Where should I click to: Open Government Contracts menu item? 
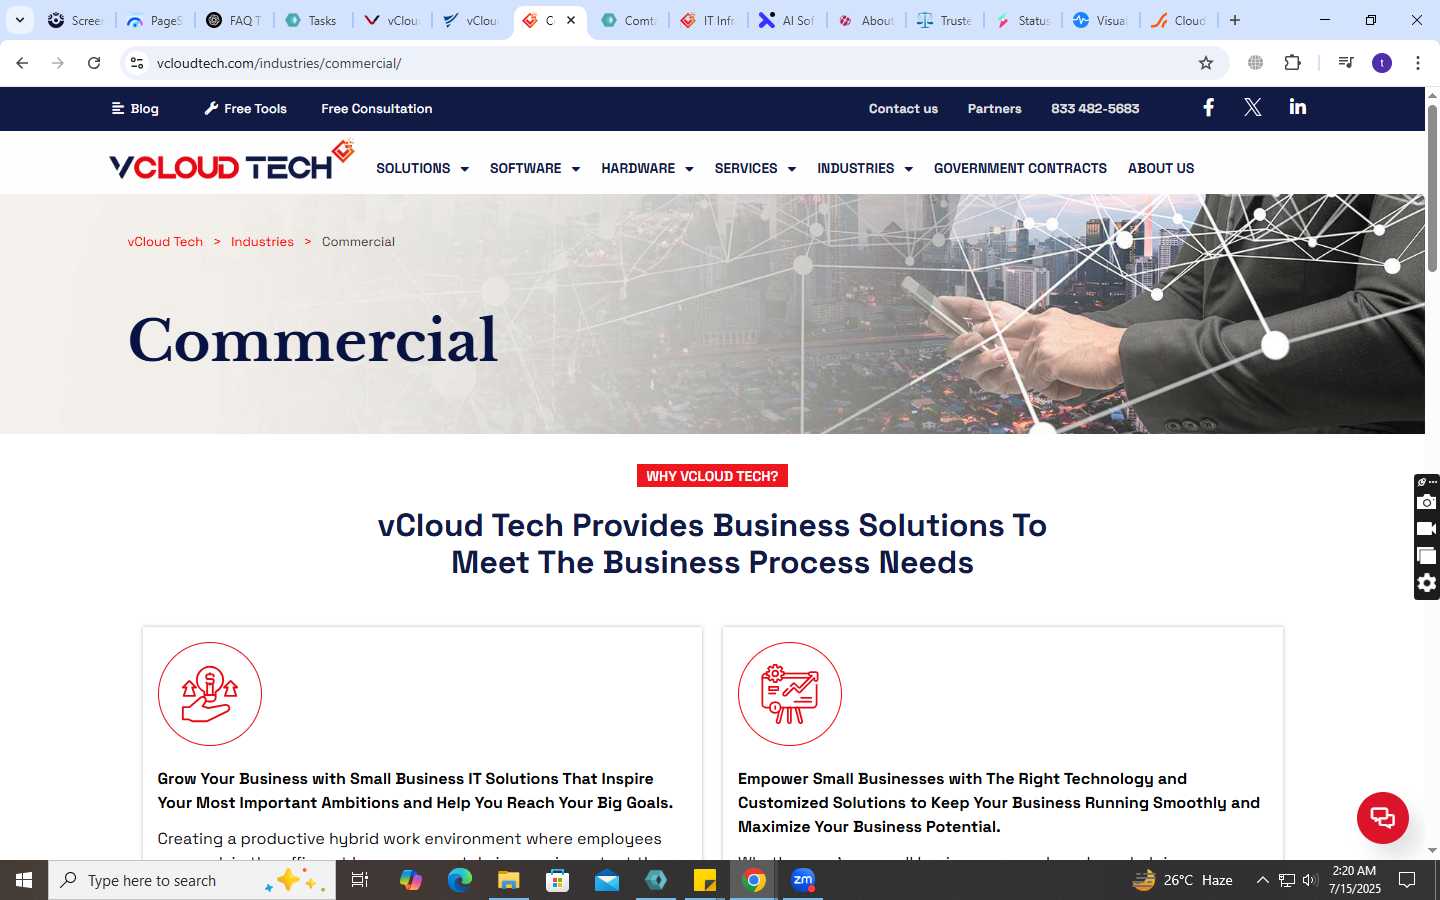[1020, 168]
